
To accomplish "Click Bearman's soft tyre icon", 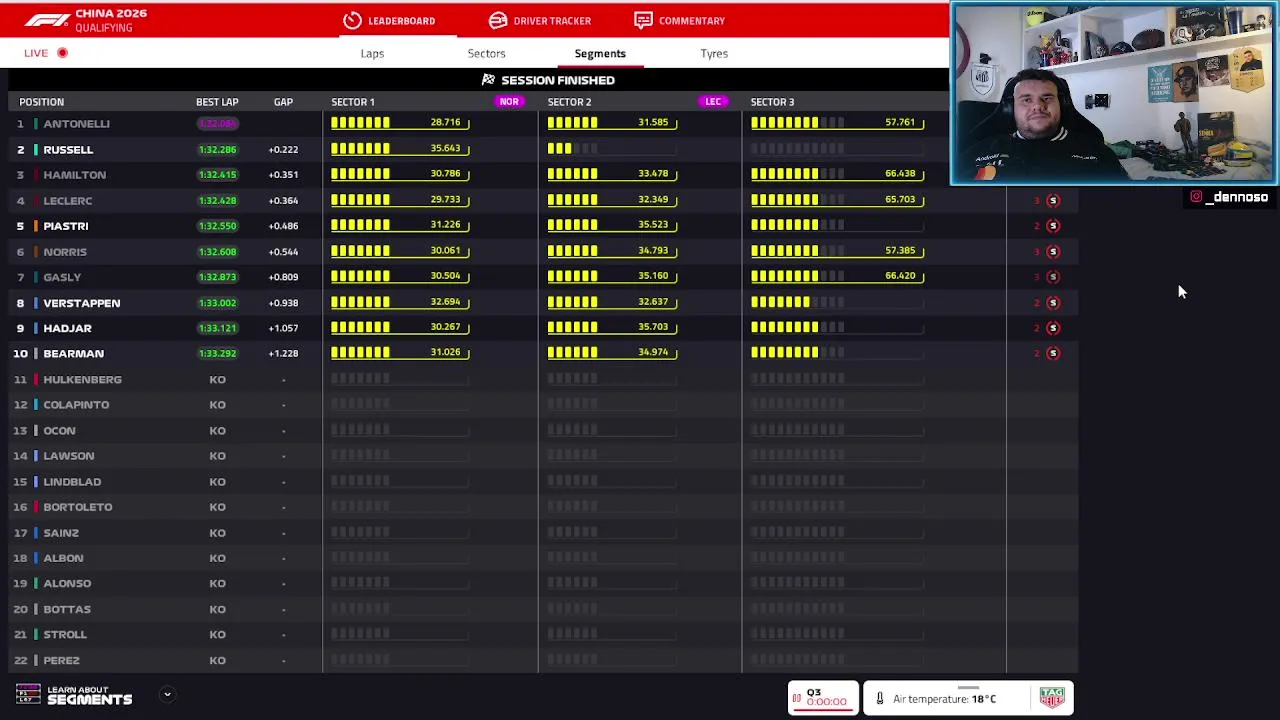I will point(1052,353).
